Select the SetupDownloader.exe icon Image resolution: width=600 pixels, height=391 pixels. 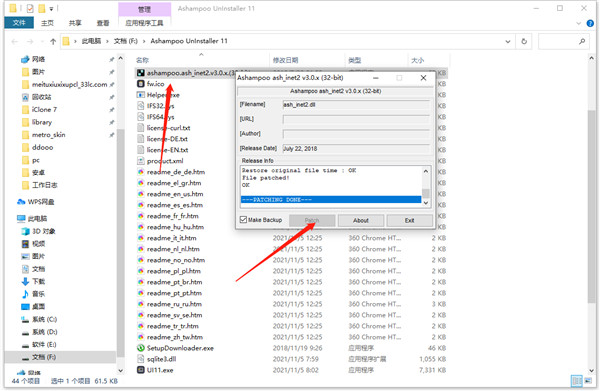(141, 348)
